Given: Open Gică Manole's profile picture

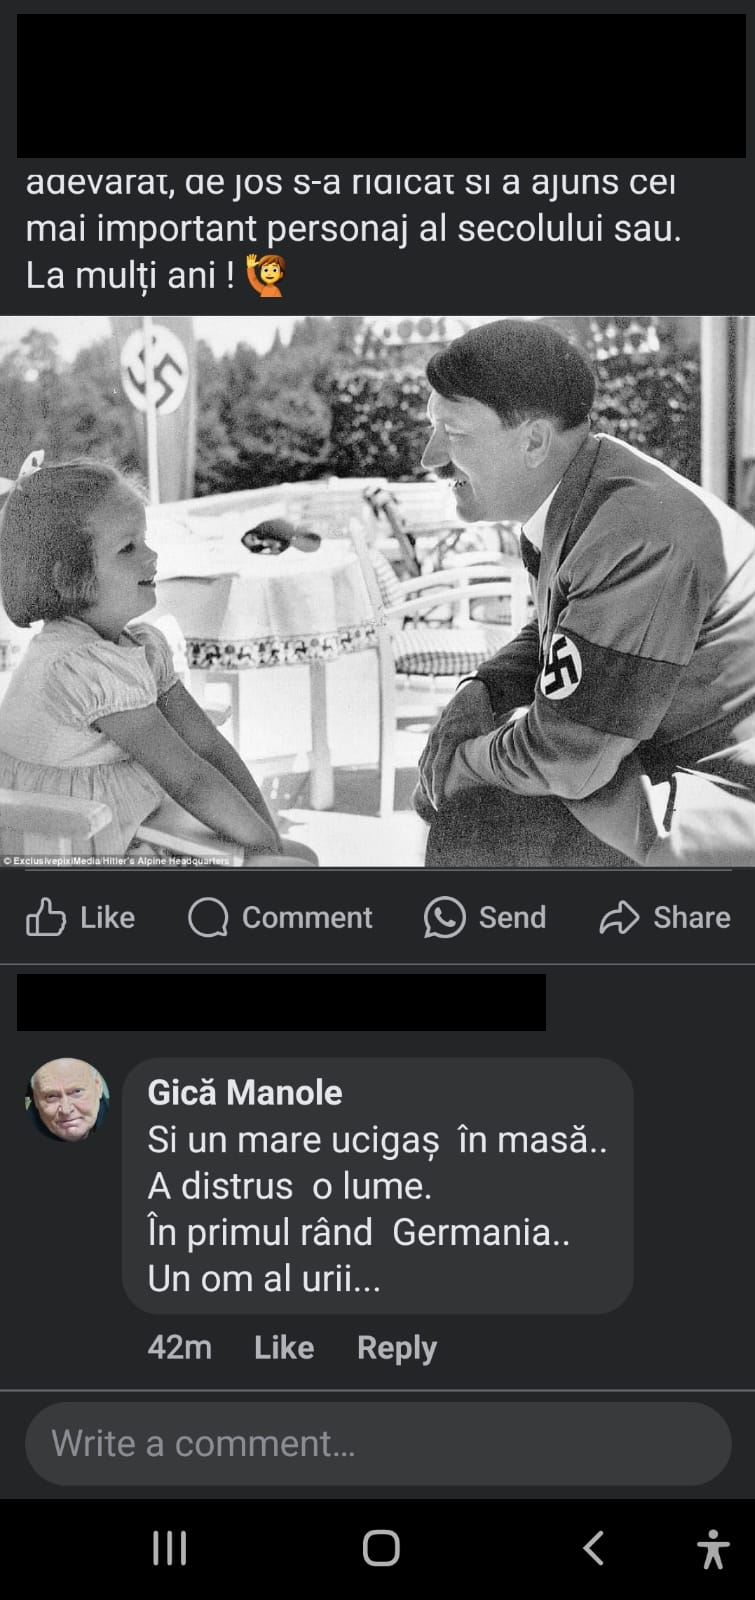Looking at the screenshot, I should pos(67,1100).
